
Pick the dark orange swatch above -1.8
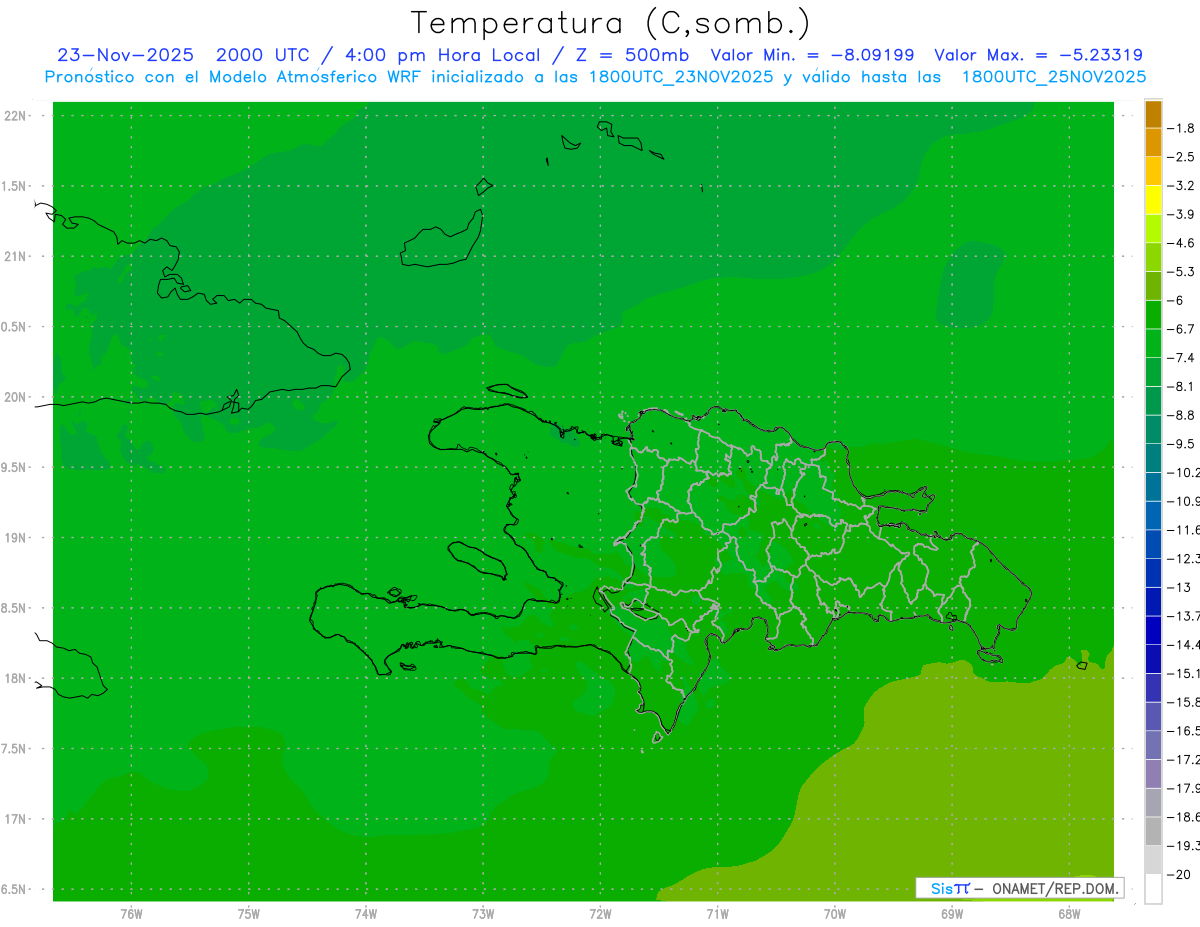[x=1153, y=114]
